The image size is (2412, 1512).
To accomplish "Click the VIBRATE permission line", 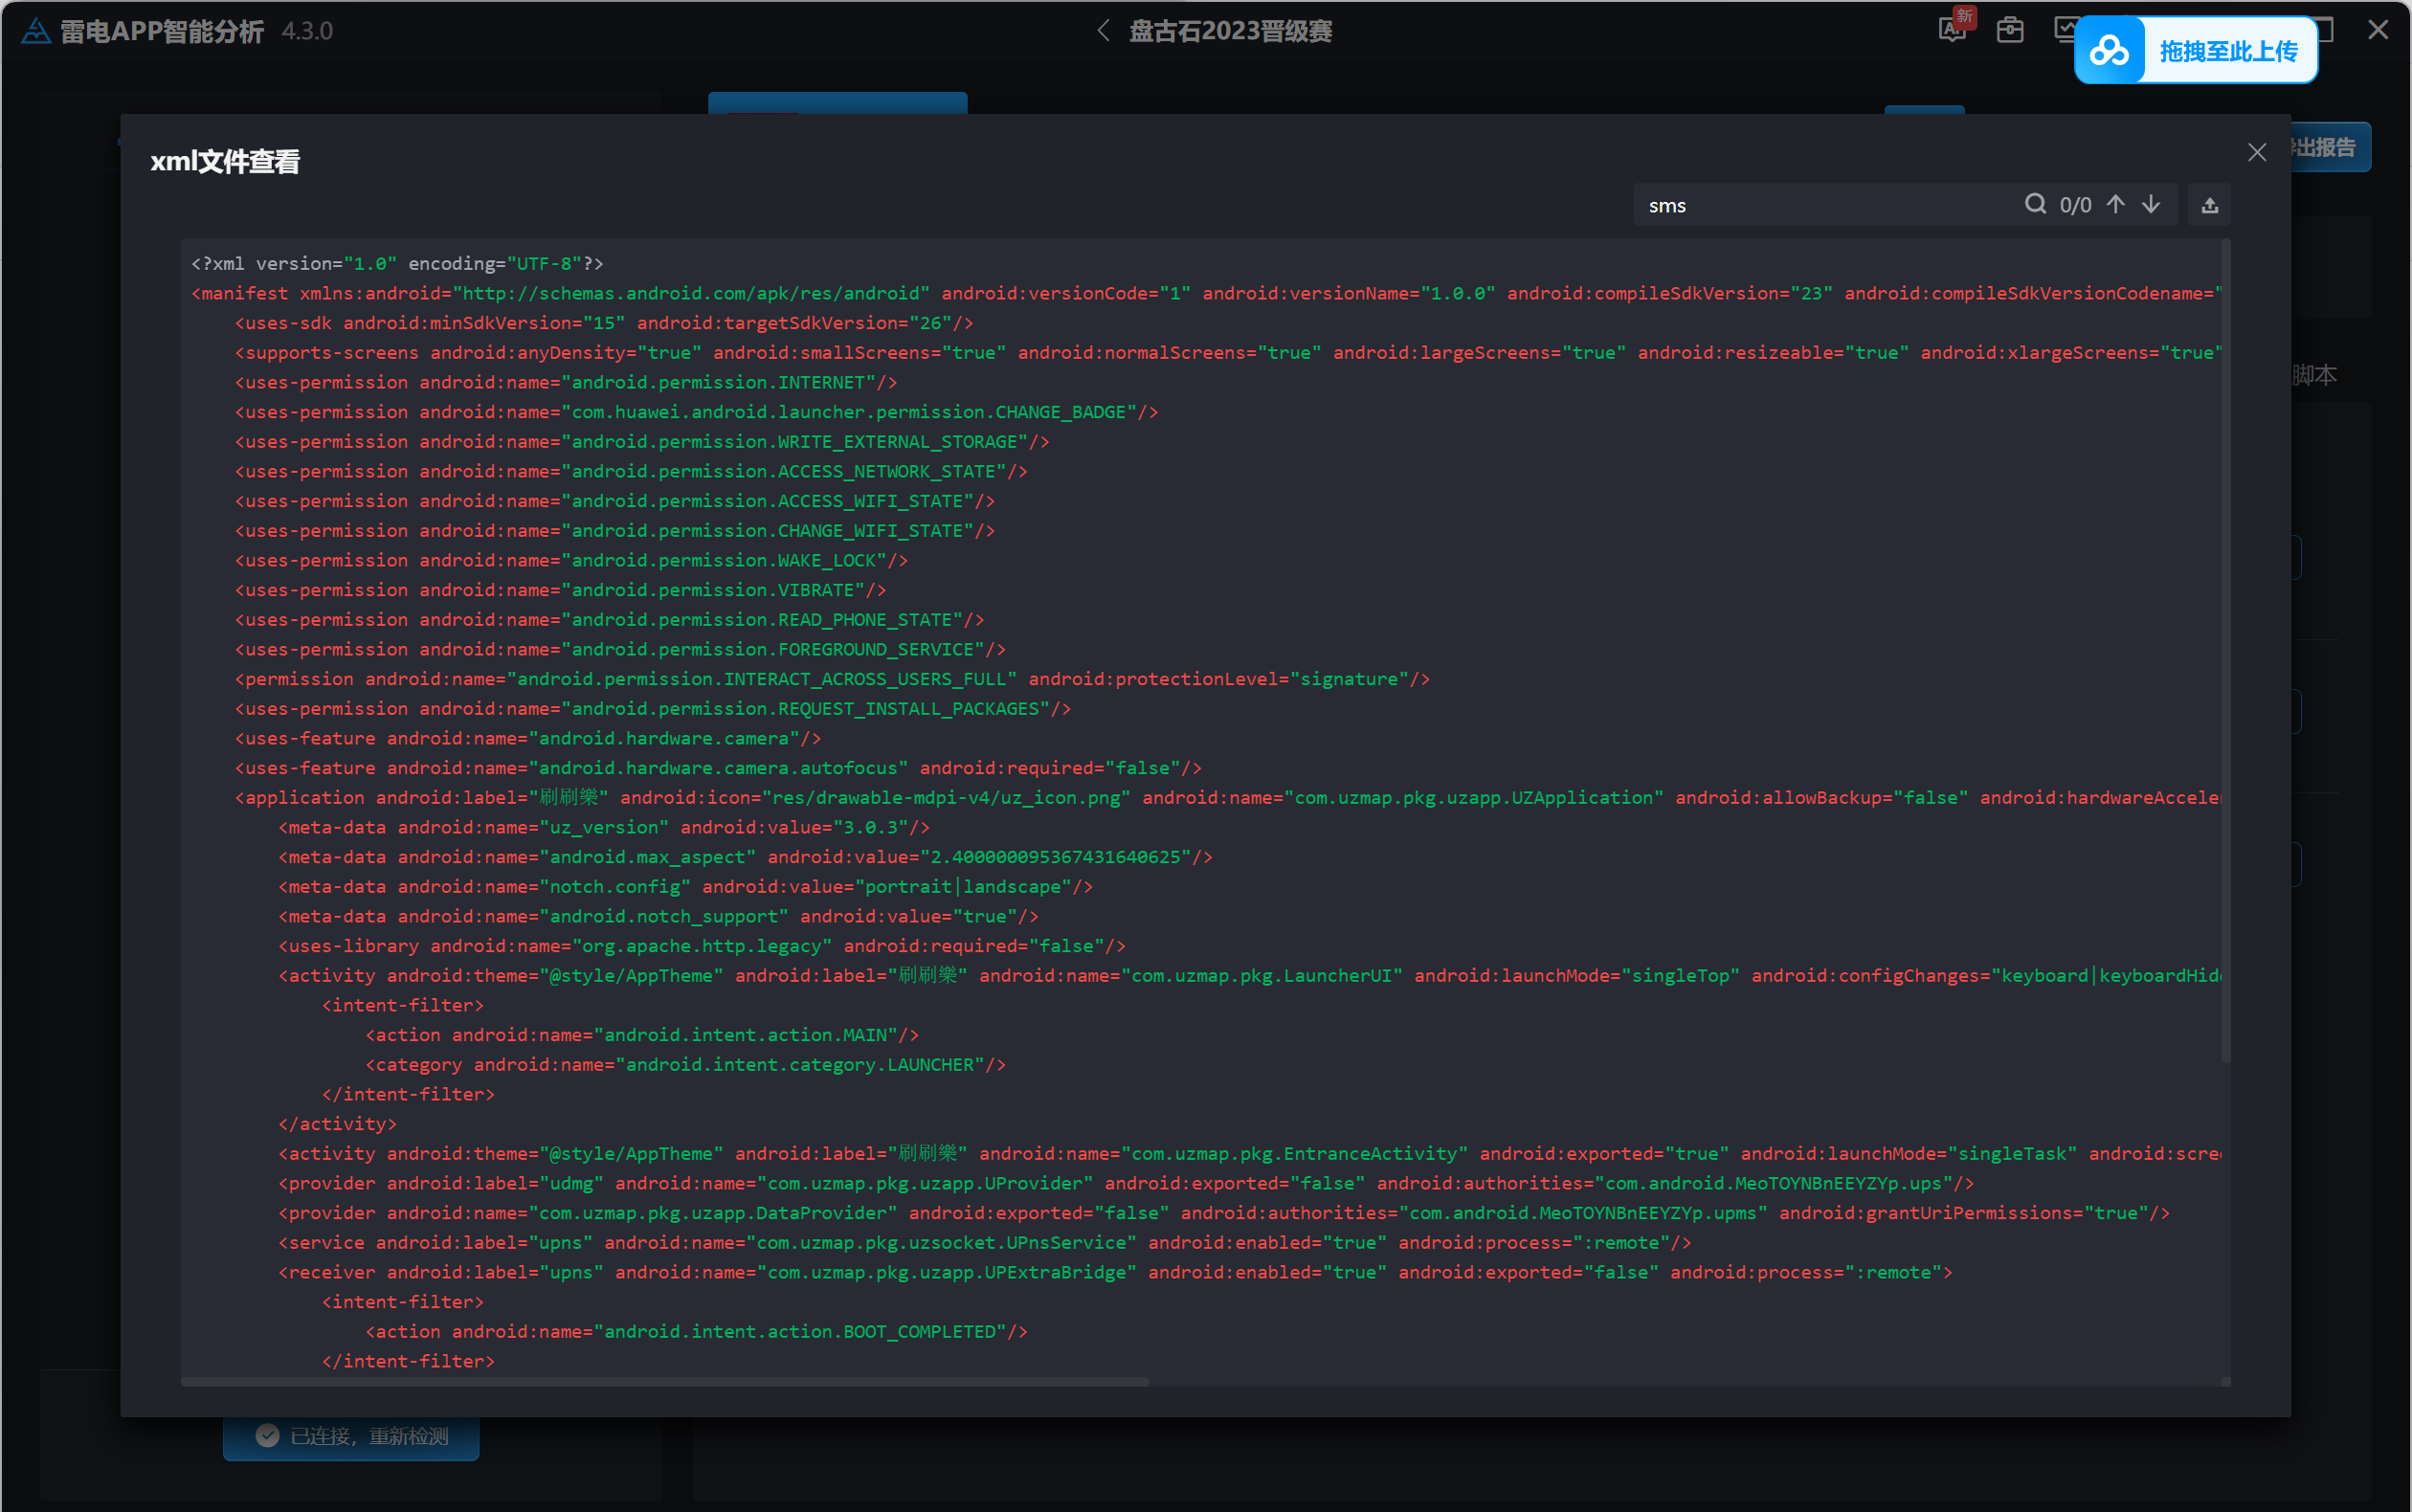I will (561, 590).
